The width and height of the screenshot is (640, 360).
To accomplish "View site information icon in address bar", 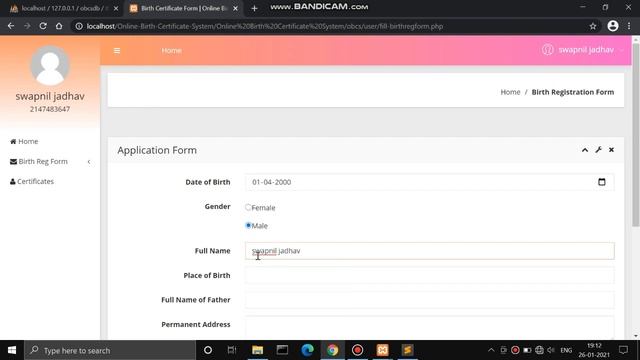I will [79, 26].
